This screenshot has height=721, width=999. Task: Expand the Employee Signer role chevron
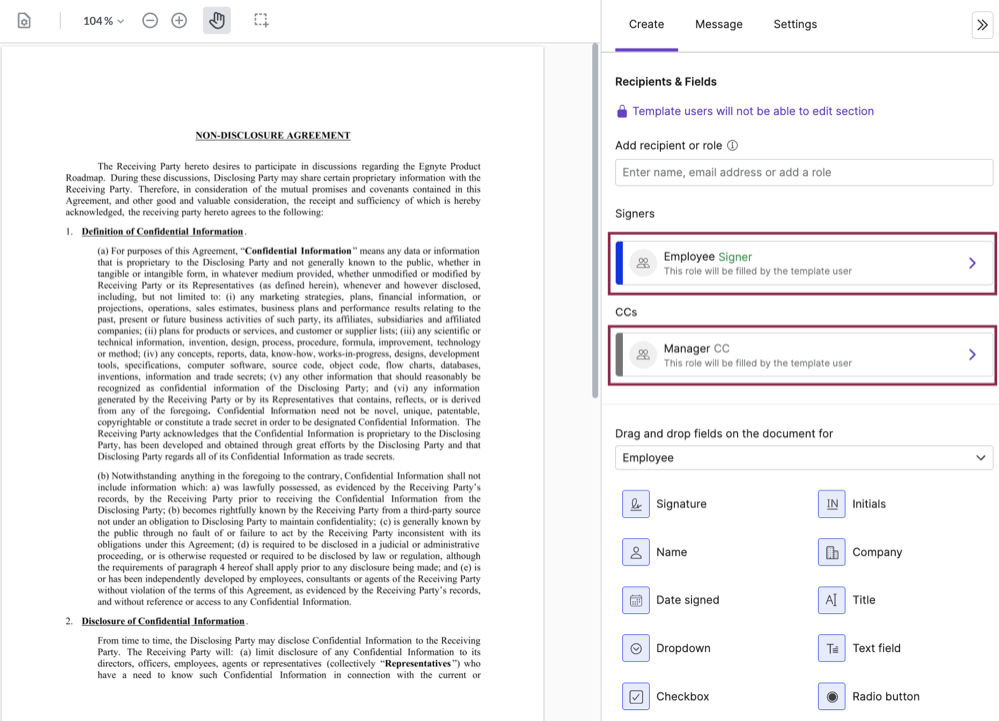tap(971, 263)
